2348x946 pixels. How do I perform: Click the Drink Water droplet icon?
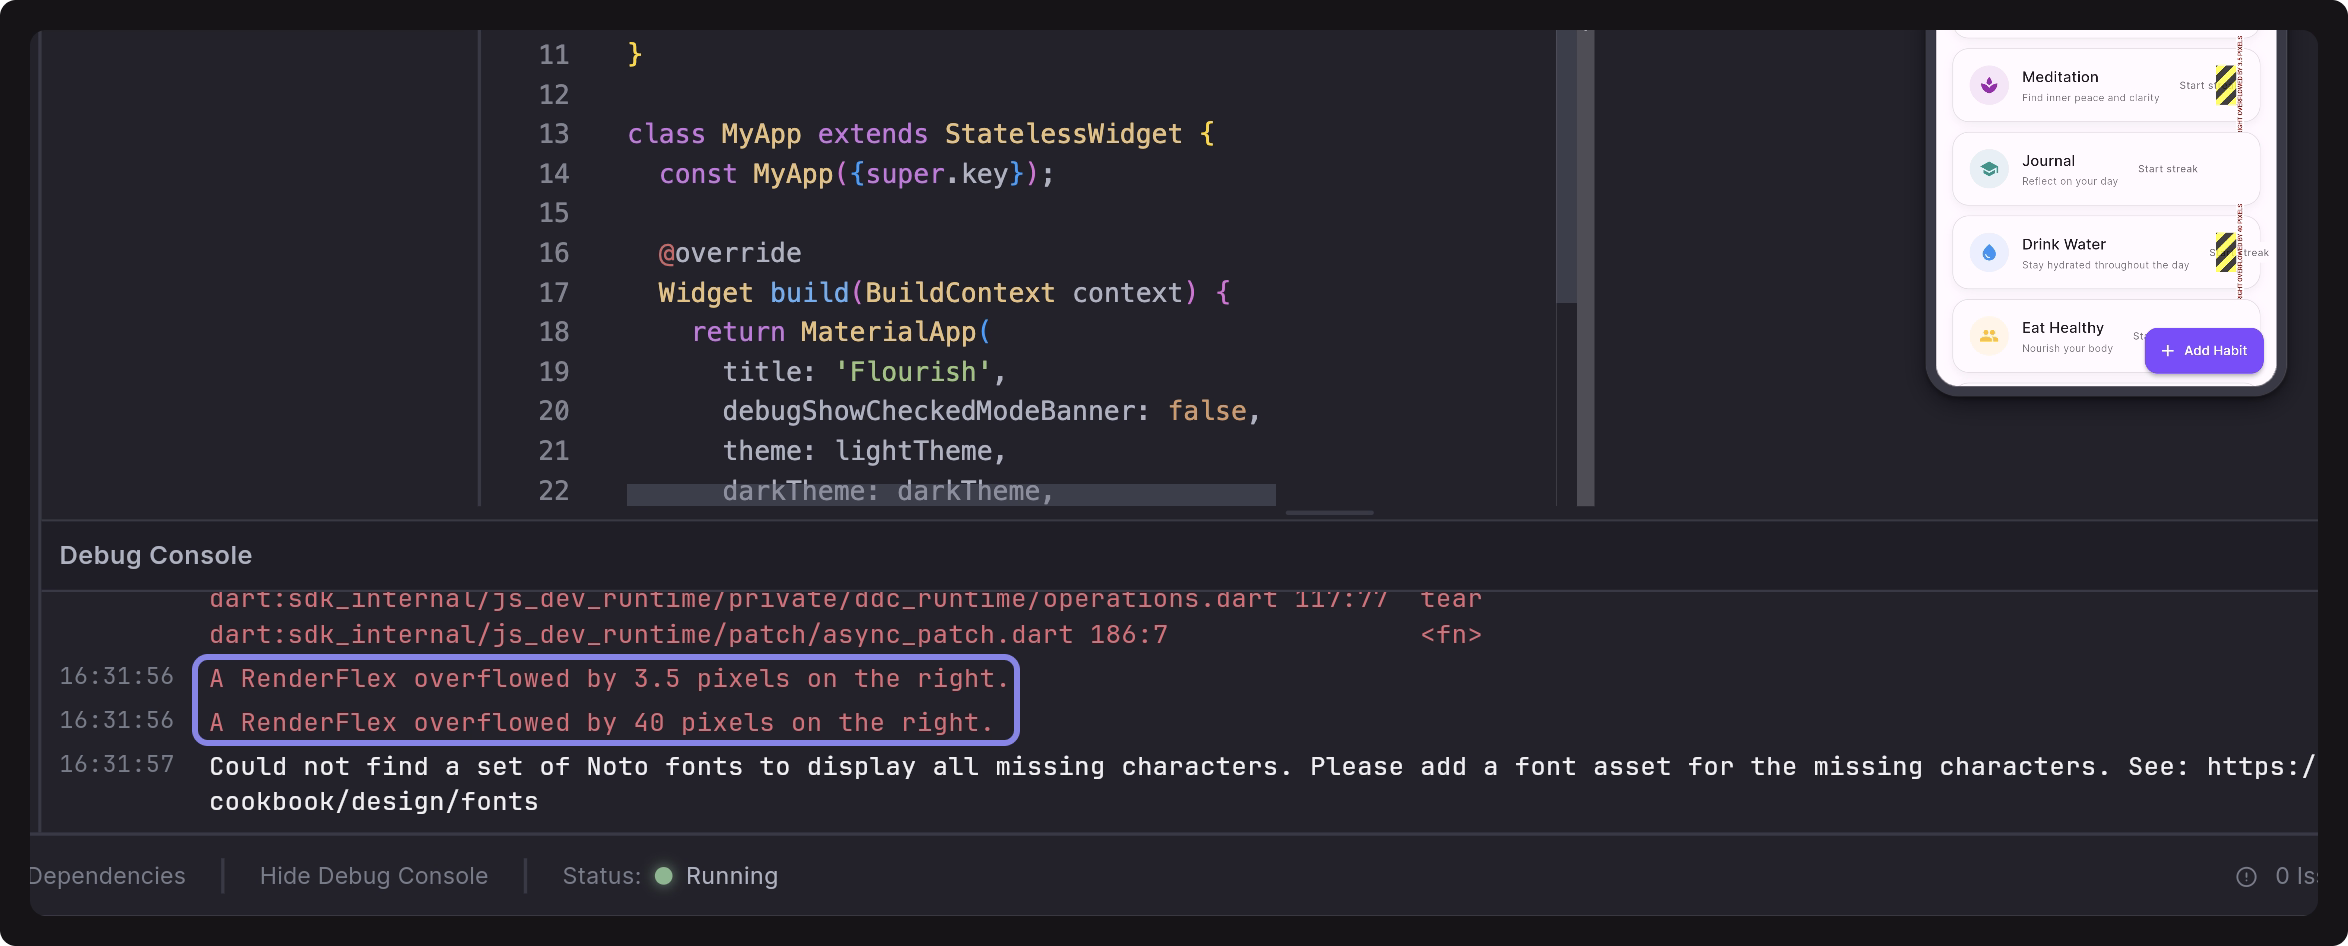click(1989, 253)
